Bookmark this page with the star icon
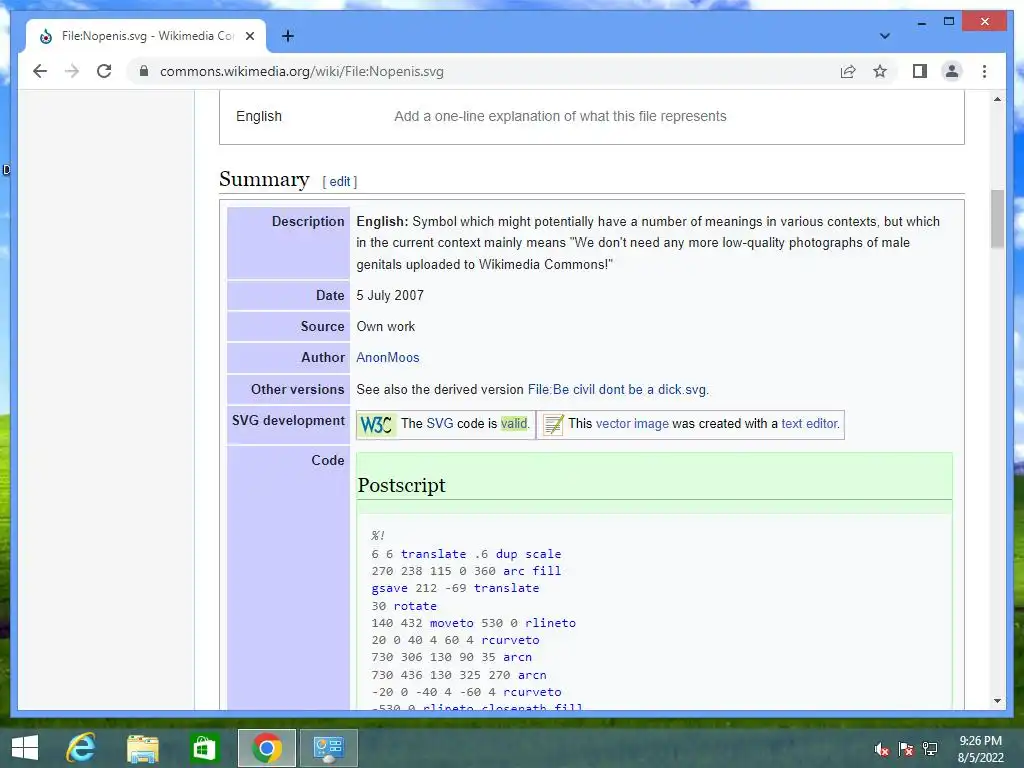 pos(880,71)
